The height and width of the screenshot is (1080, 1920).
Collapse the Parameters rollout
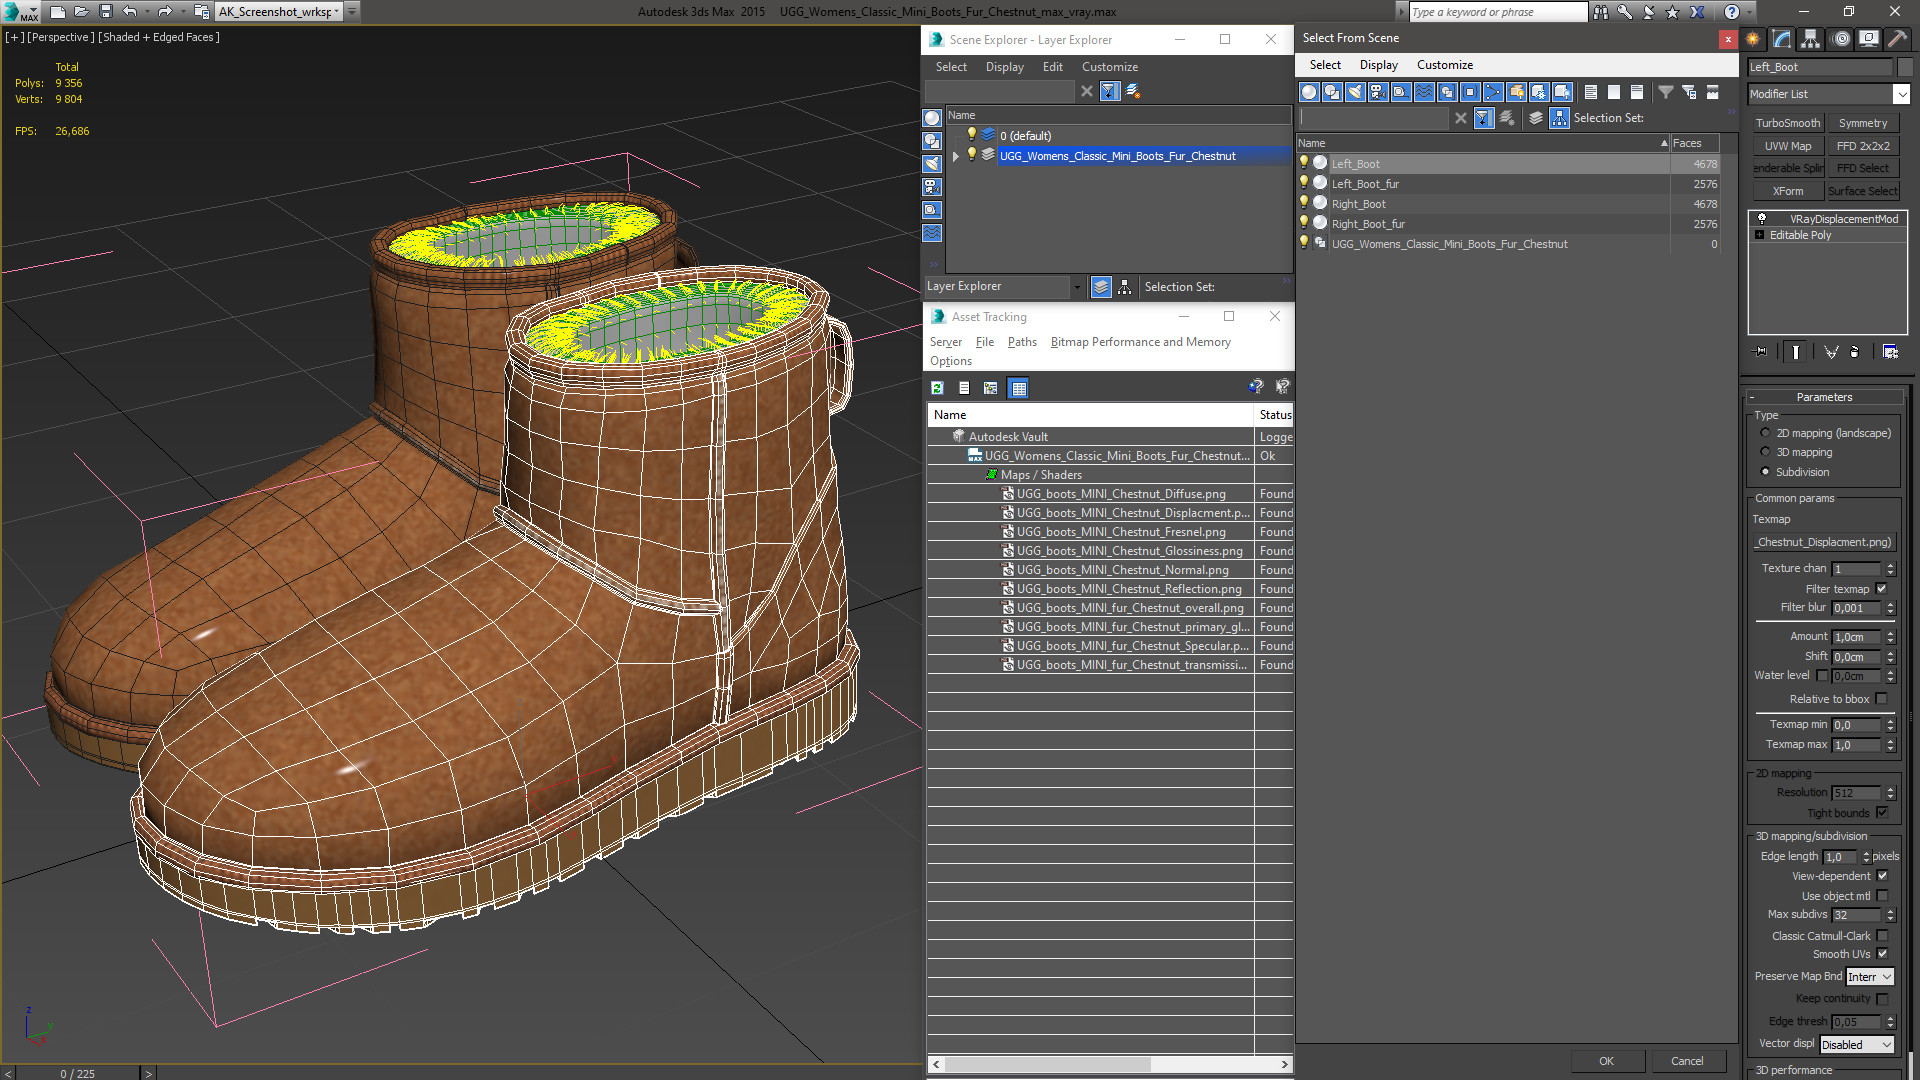[x=1824, y=397]
